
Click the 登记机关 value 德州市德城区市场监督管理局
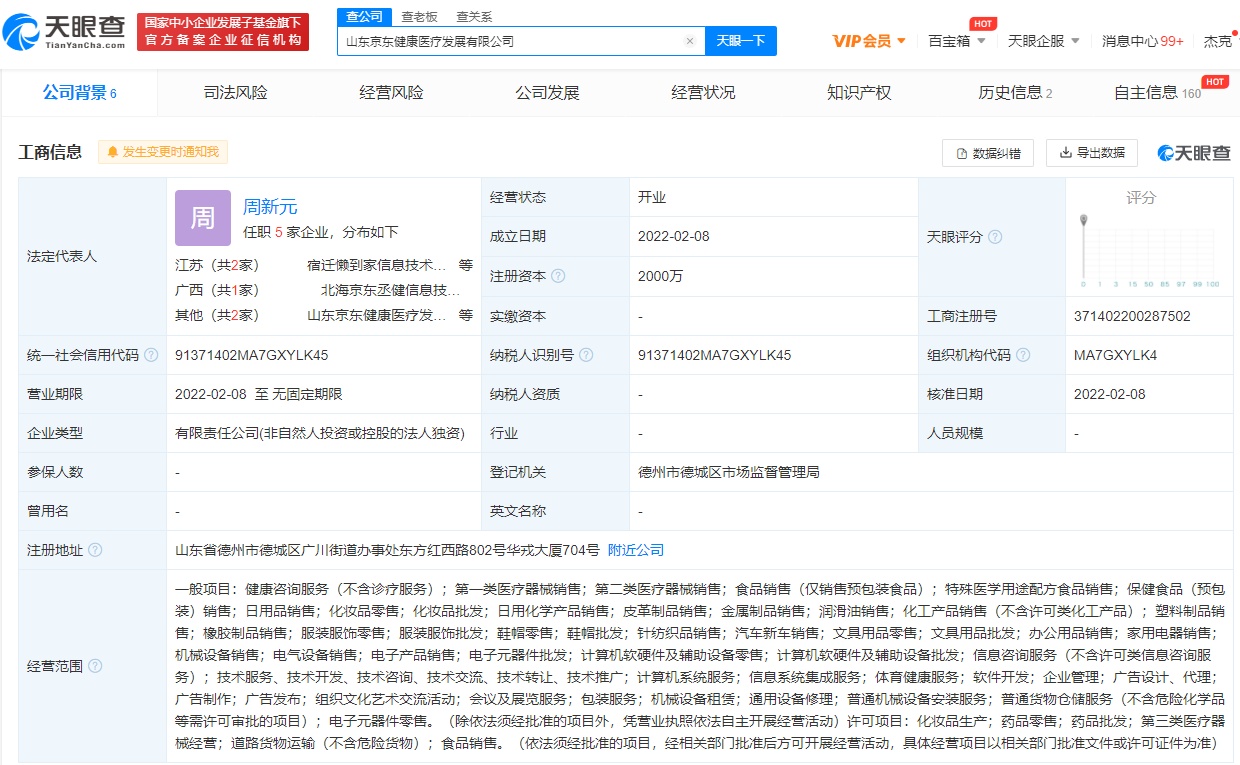click(729, 472)
